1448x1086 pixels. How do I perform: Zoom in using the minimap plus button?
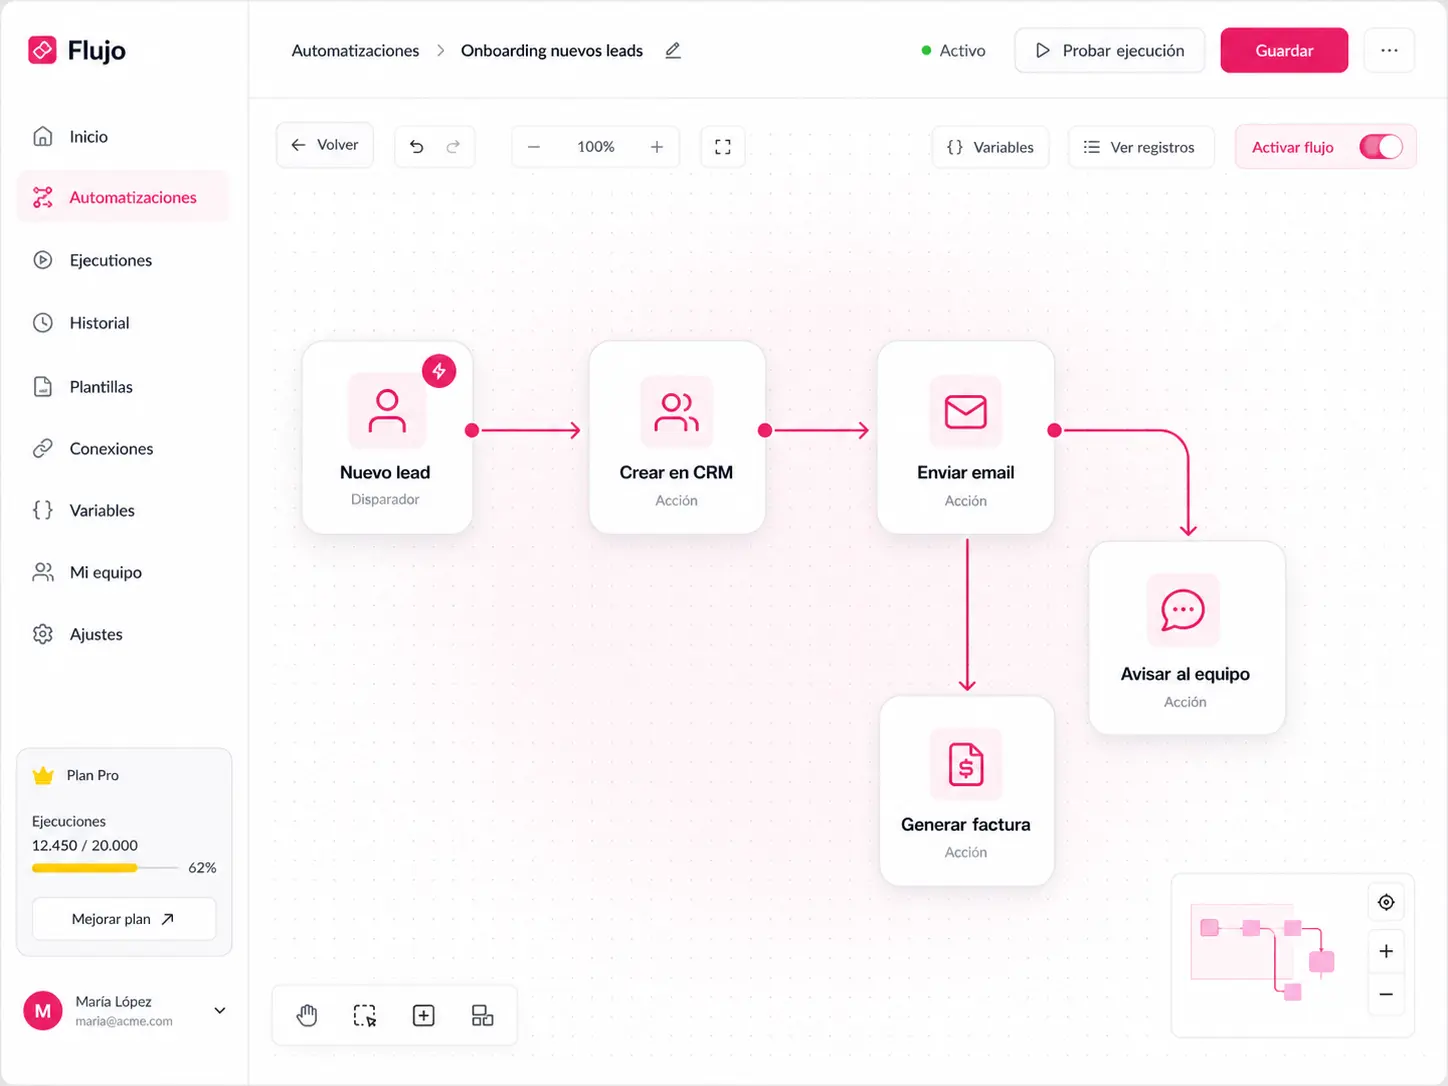(1386, 951)
